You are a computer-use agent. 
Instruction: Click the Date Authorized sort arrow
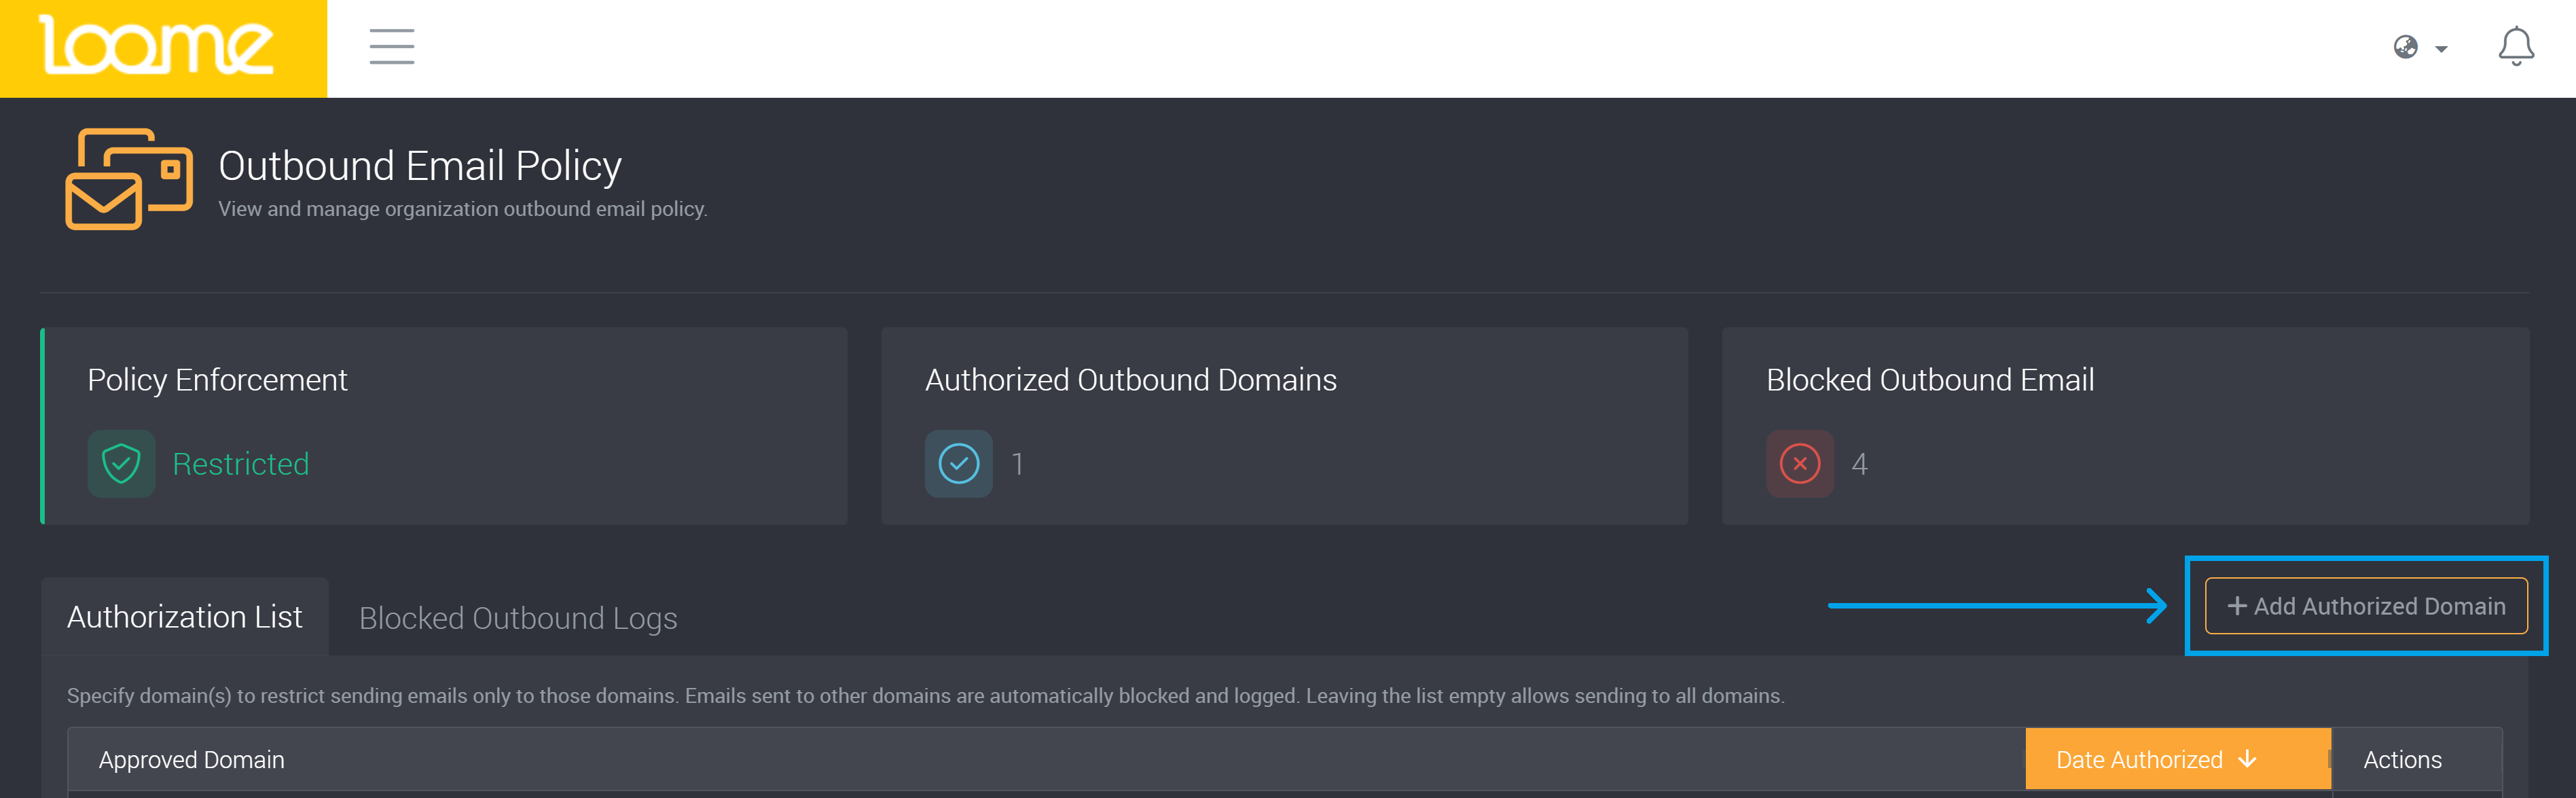(2246, 759)
